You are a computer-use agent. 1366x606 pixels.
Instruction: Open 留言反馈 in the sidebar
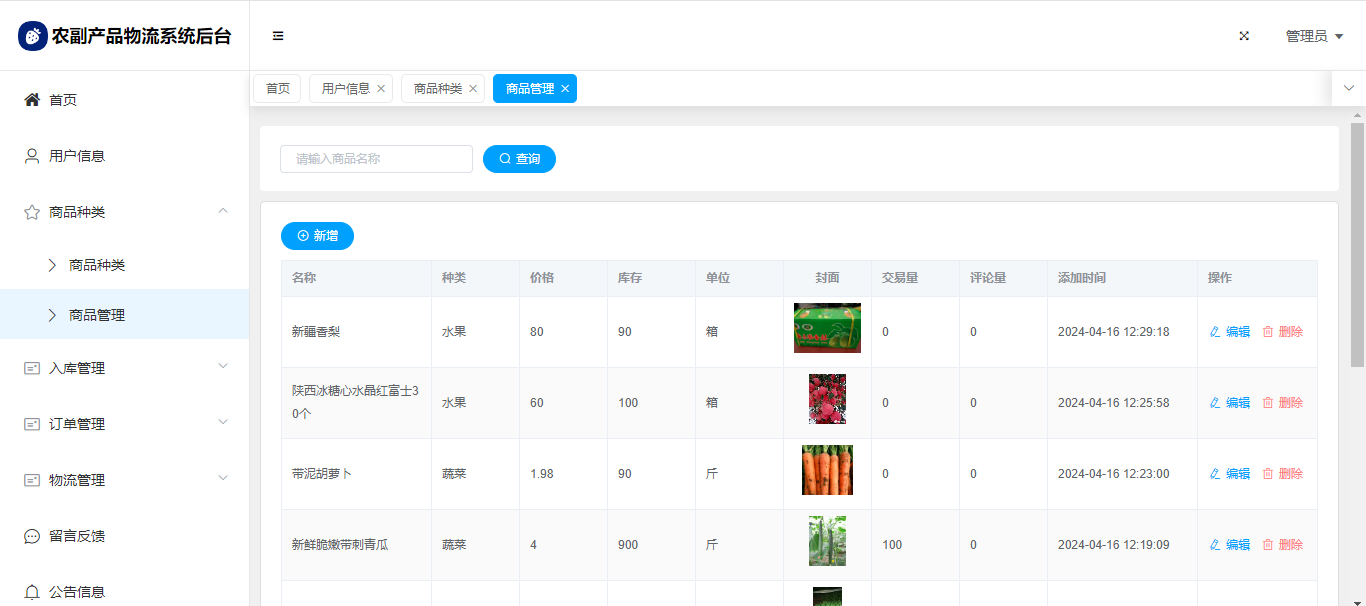[x=77, y=536]
